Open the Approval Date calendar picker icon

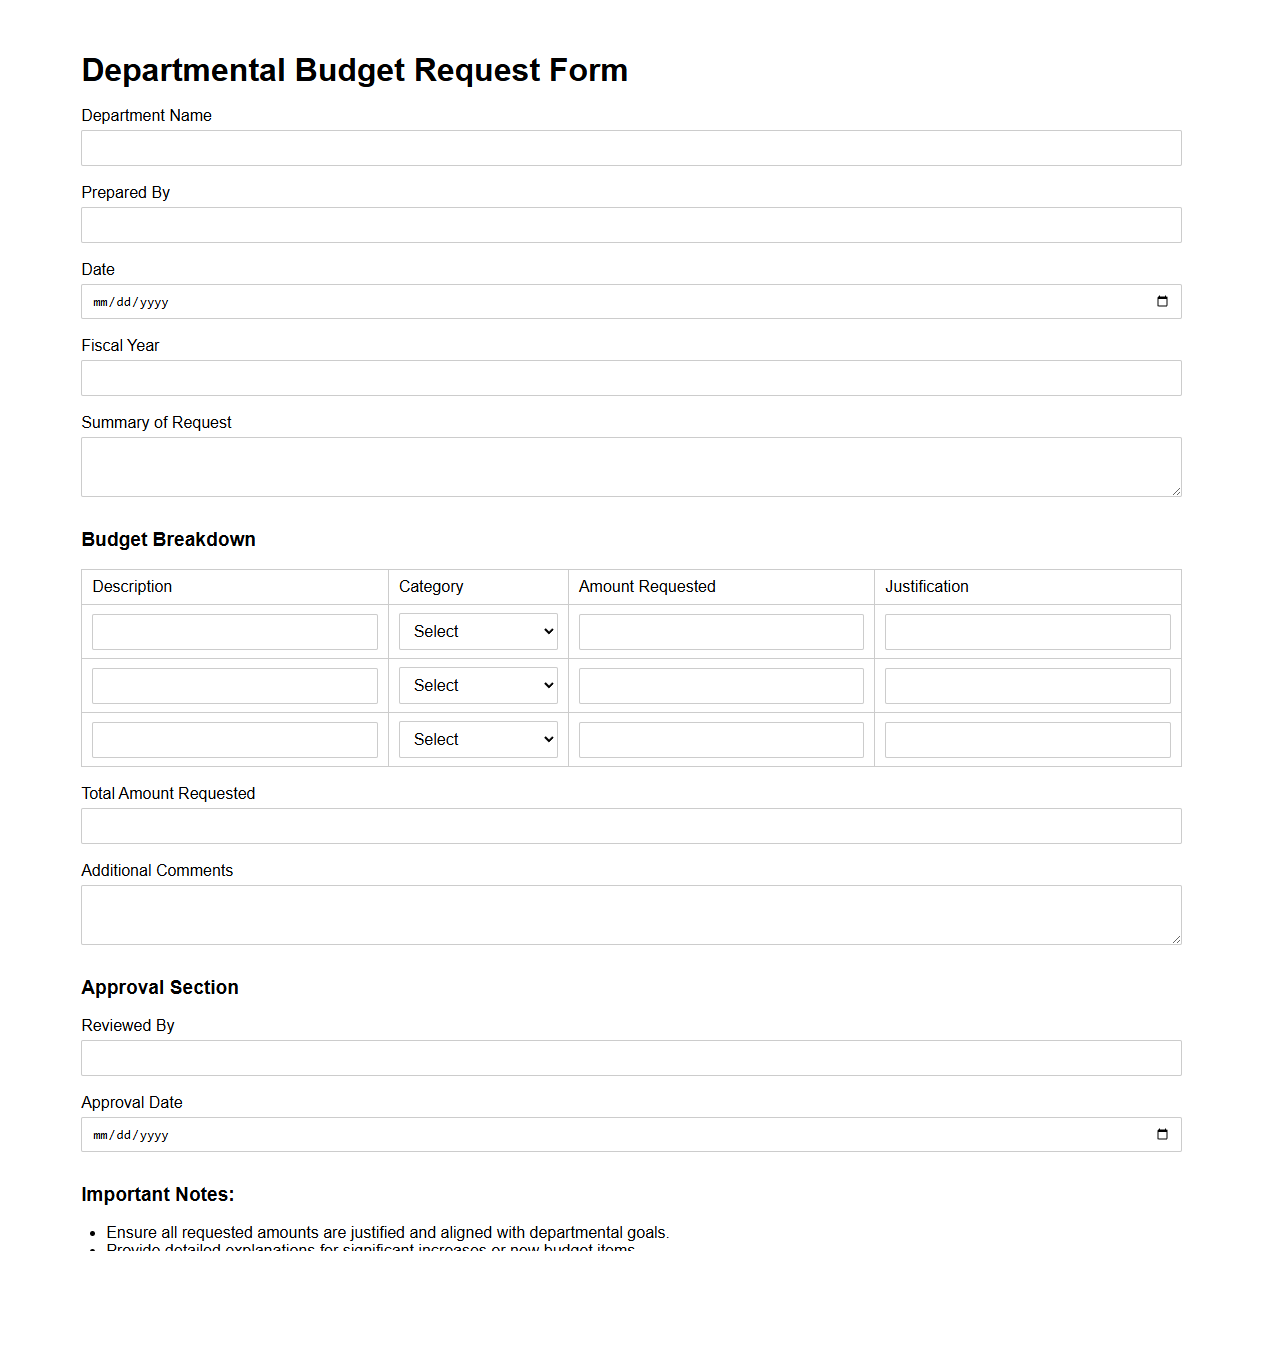[1161, 1135]
